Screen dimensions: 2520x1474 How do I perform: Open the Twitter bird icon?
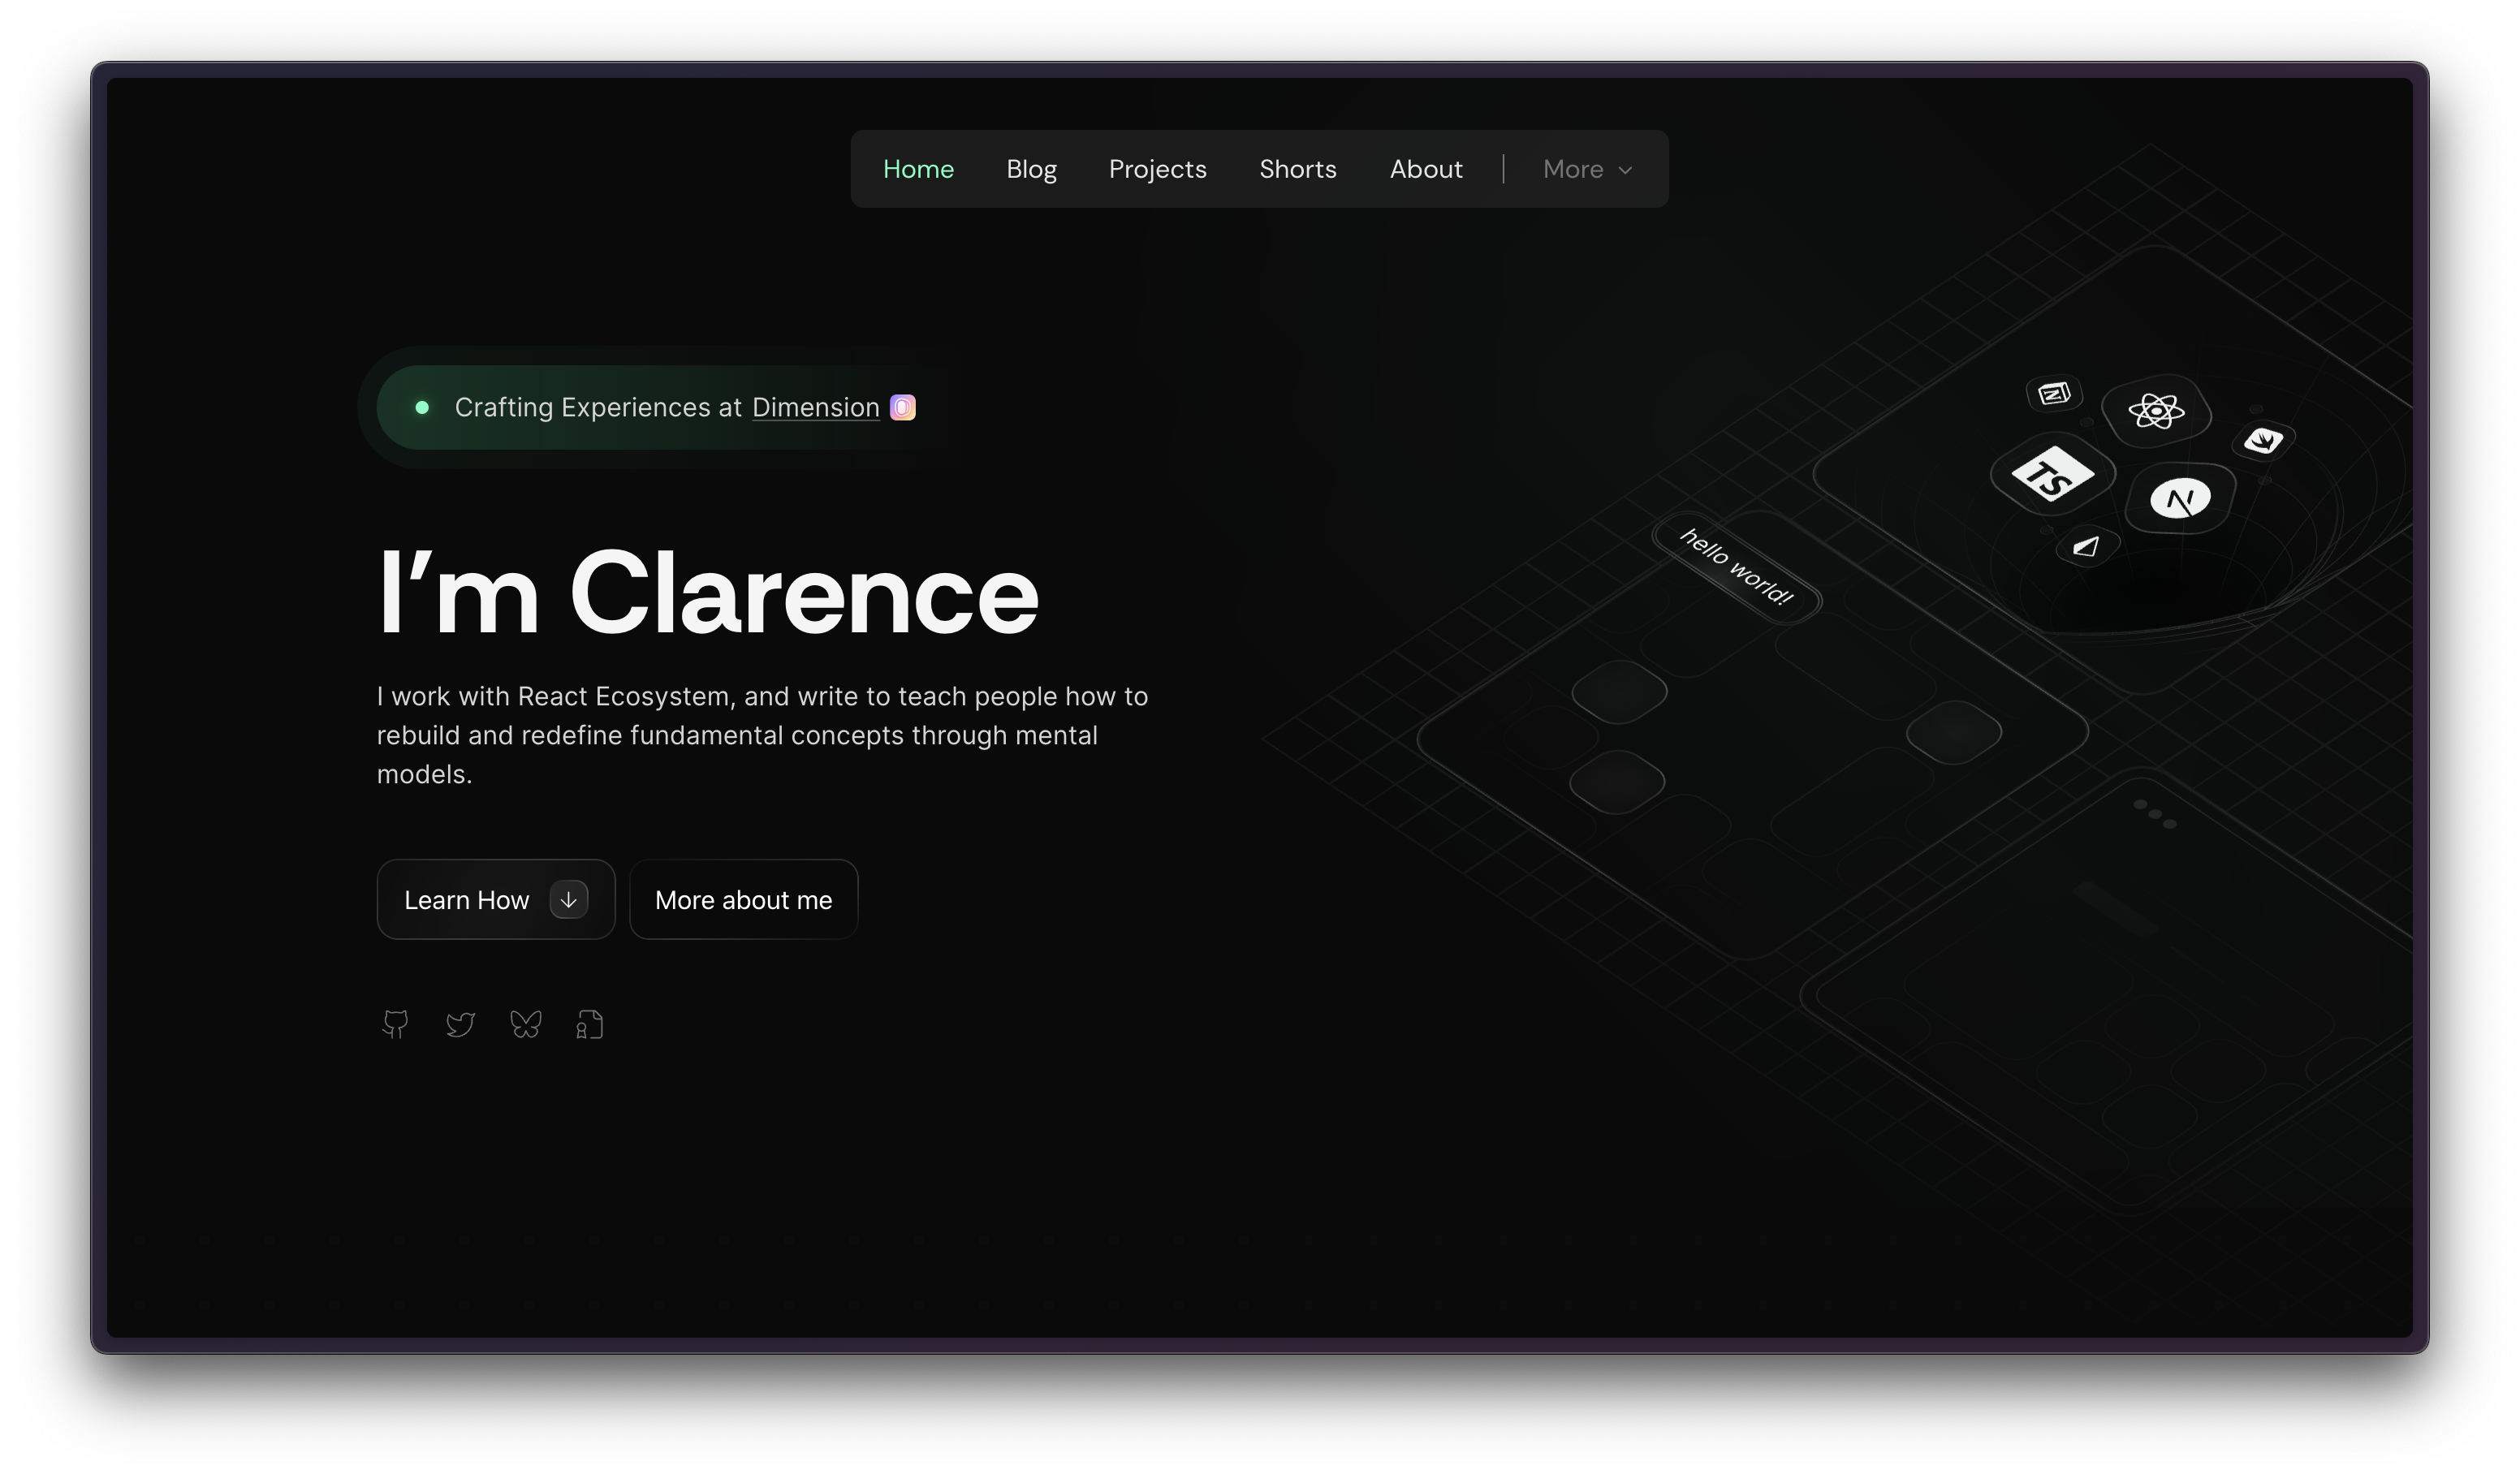460,1025
